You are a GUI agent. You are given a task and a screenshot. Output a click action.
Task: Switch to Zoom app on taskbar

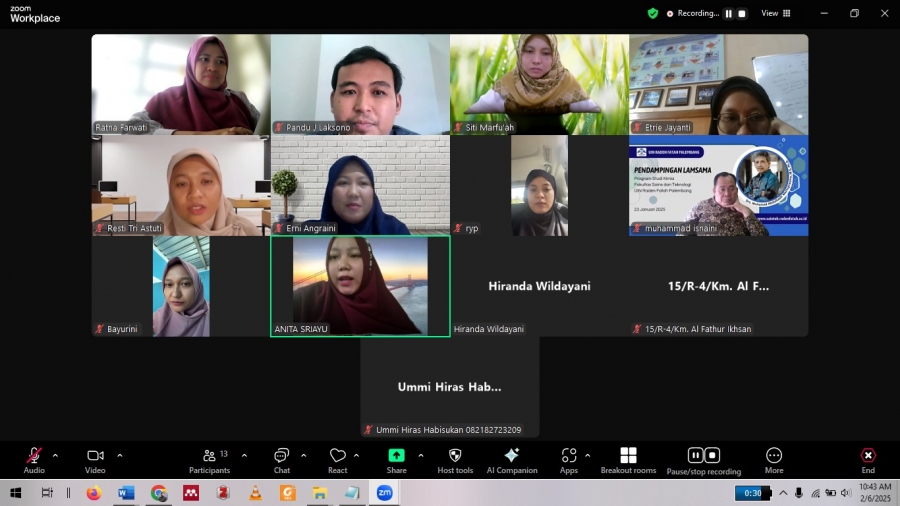pyautogui.click(x=385, y=493)
